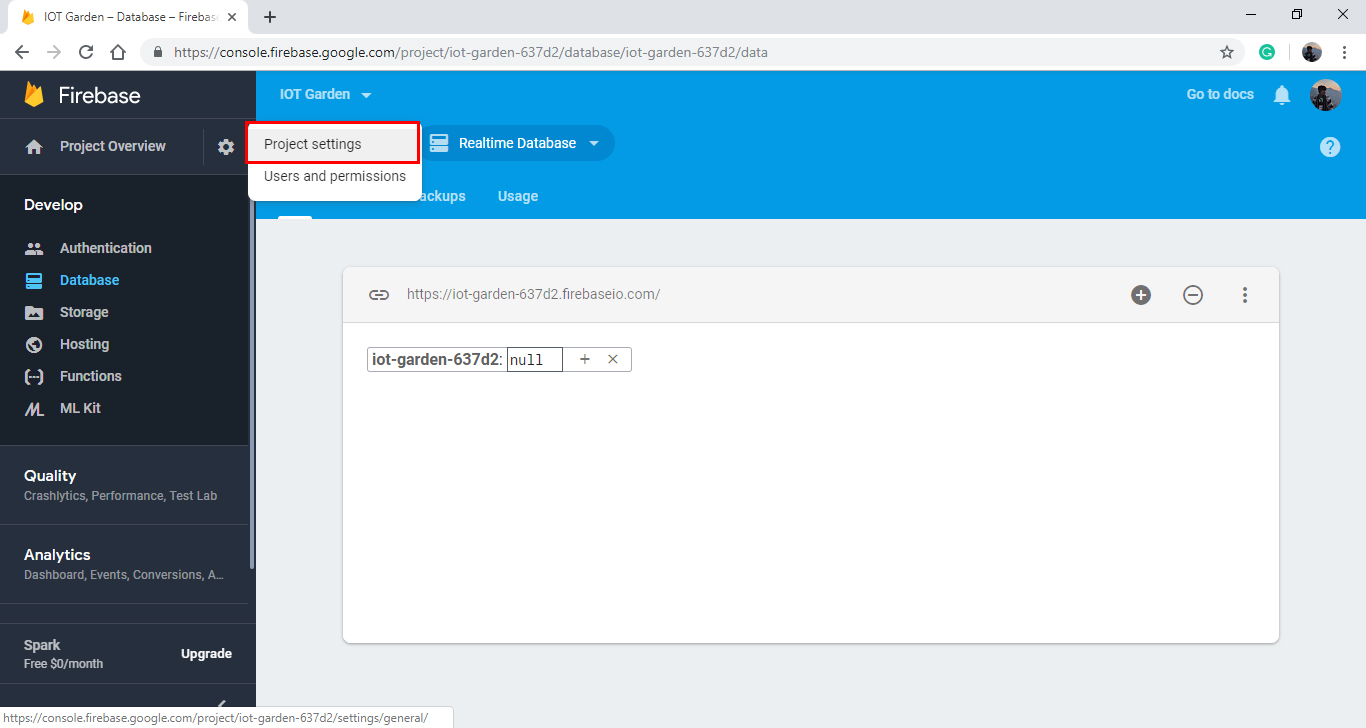Expand the IOT Garden project dropdown

click(x=325, y=94)
